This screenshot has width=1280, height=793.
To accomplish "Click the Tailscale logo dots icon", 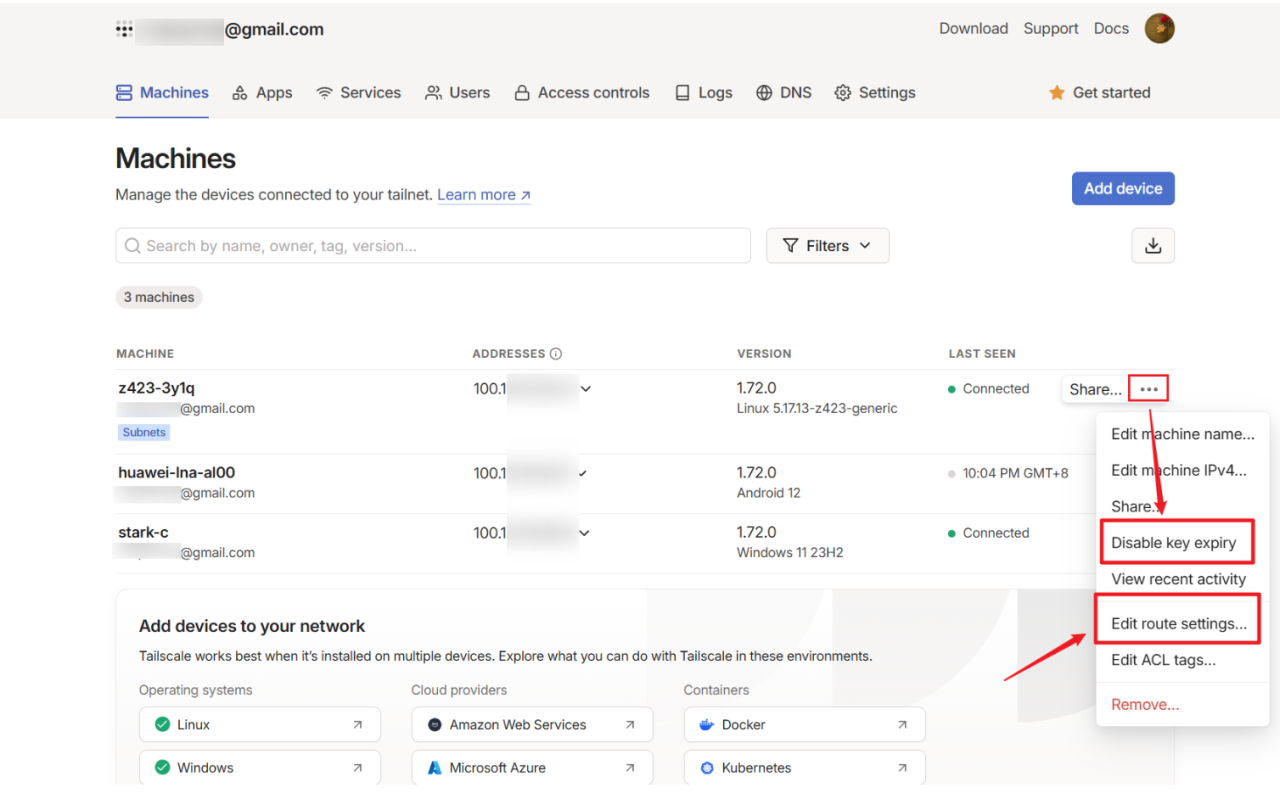I will pyautogui.click(x=124, y=30).
